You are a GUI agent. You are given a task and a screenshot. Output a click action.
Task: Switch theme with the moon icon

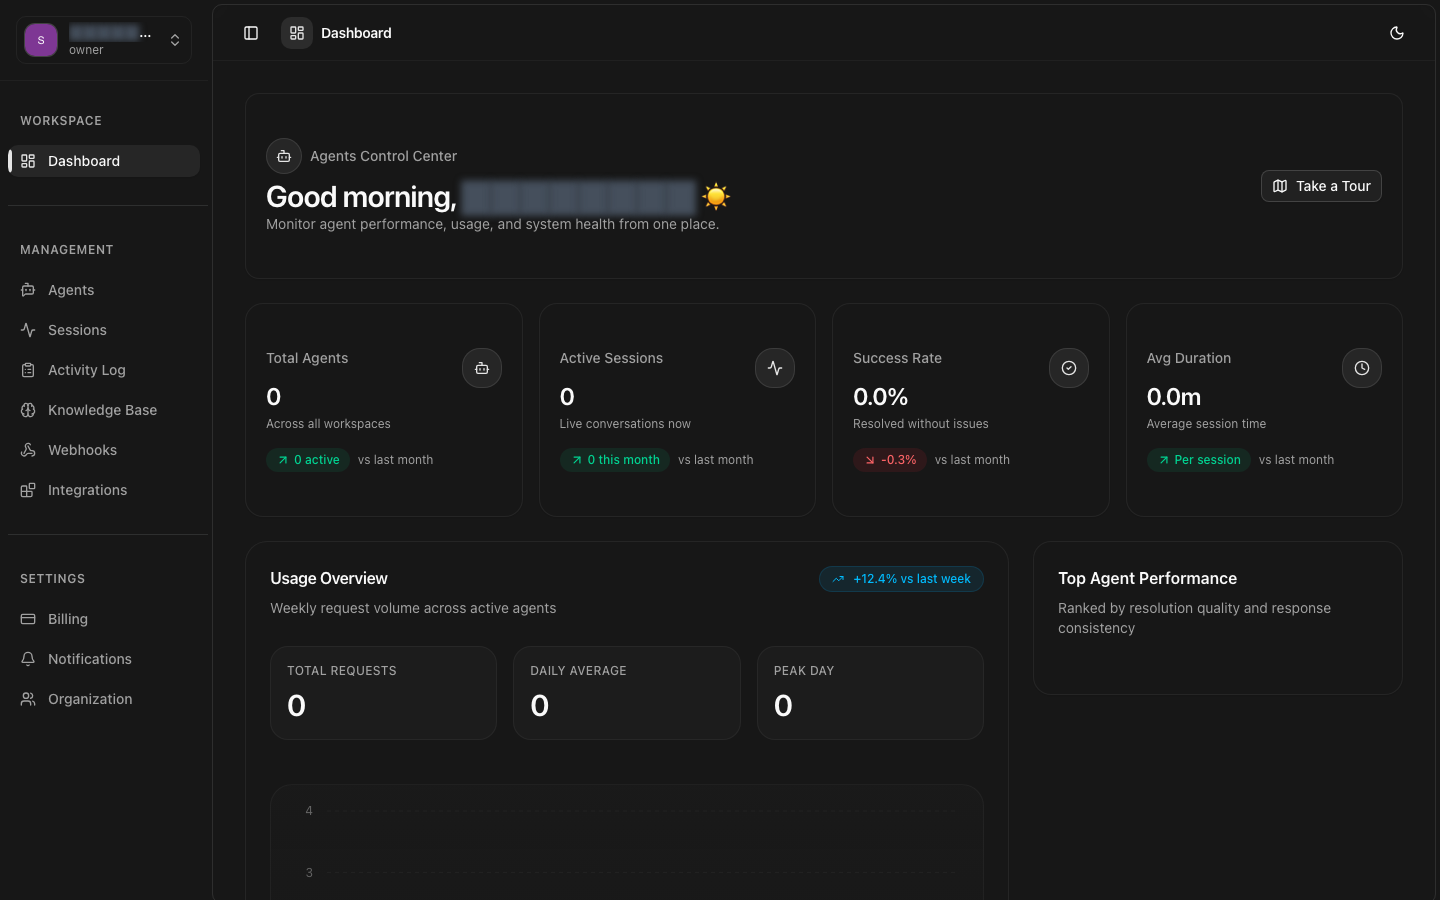(x=1397, y=33)
